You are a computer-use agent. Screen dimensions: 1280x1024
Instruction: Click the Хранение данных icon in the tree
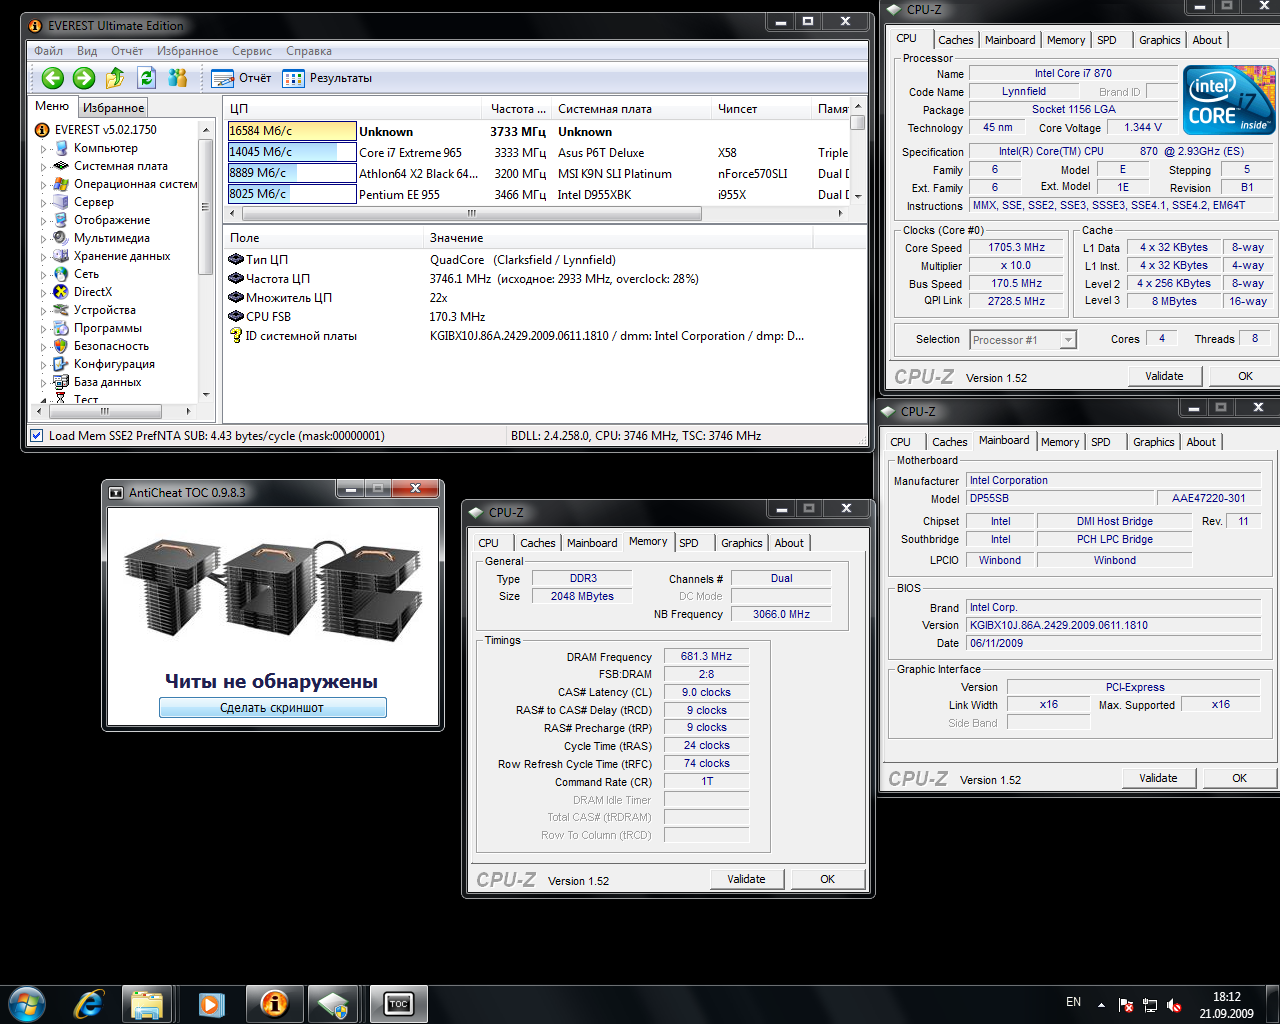tap(62, 256)
